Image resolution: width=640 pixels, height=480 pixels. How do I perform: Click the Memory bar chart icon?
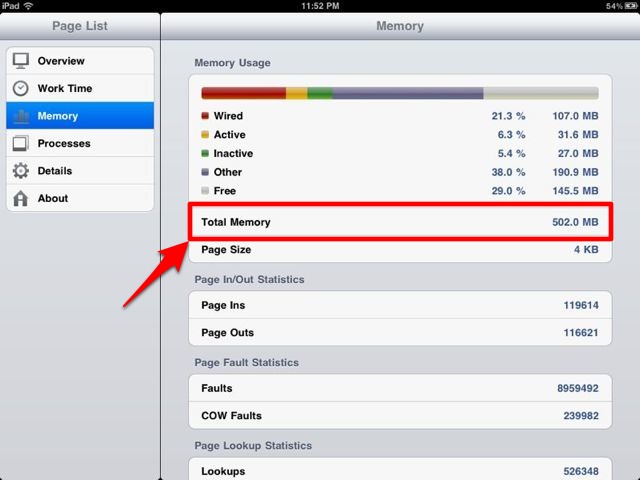(20, 116)
